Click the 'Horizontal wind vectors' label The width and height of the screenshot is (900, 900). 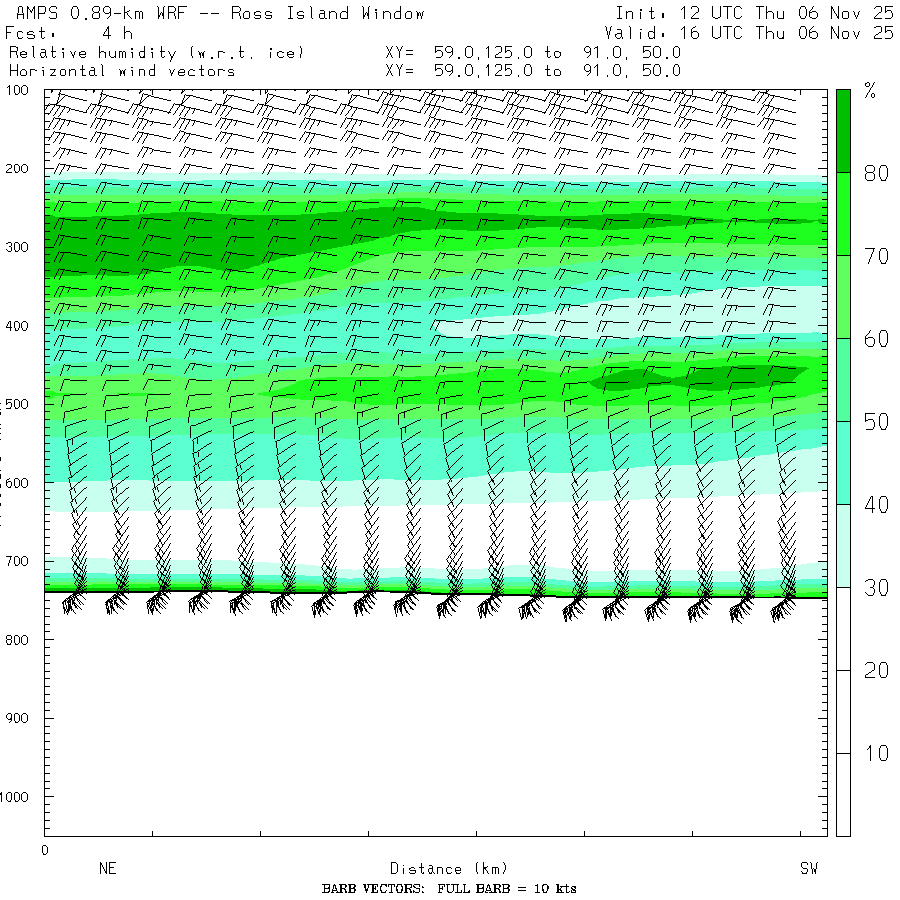click(122, 71)
